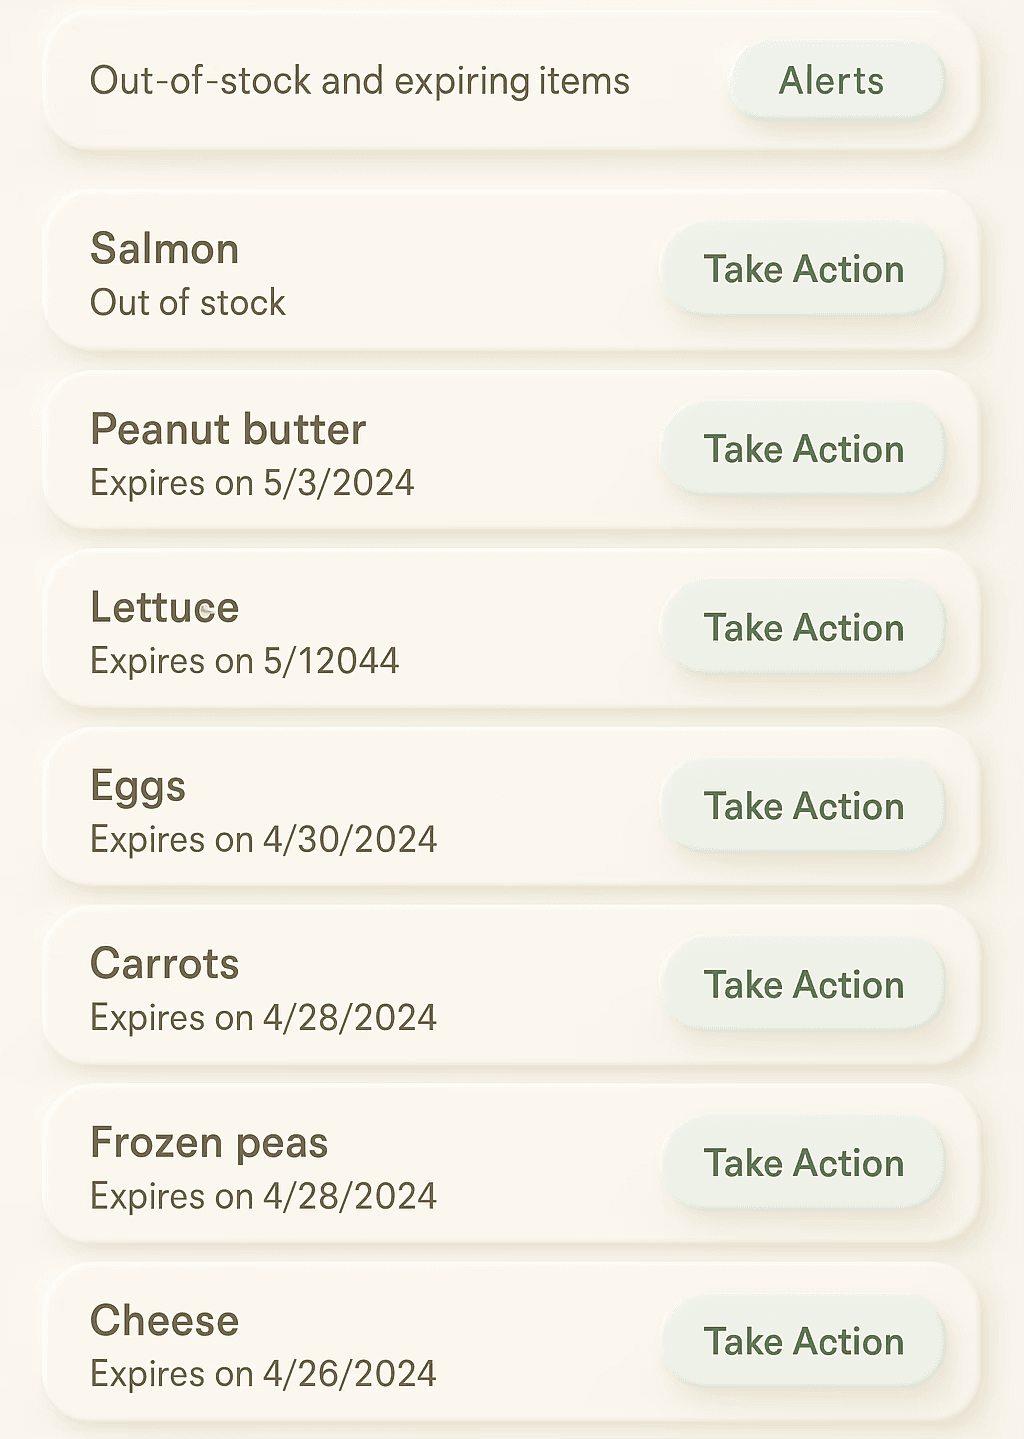Screen dimensions: 1024x1439
Task: Click the Alerts button
Action: [837, 81]
